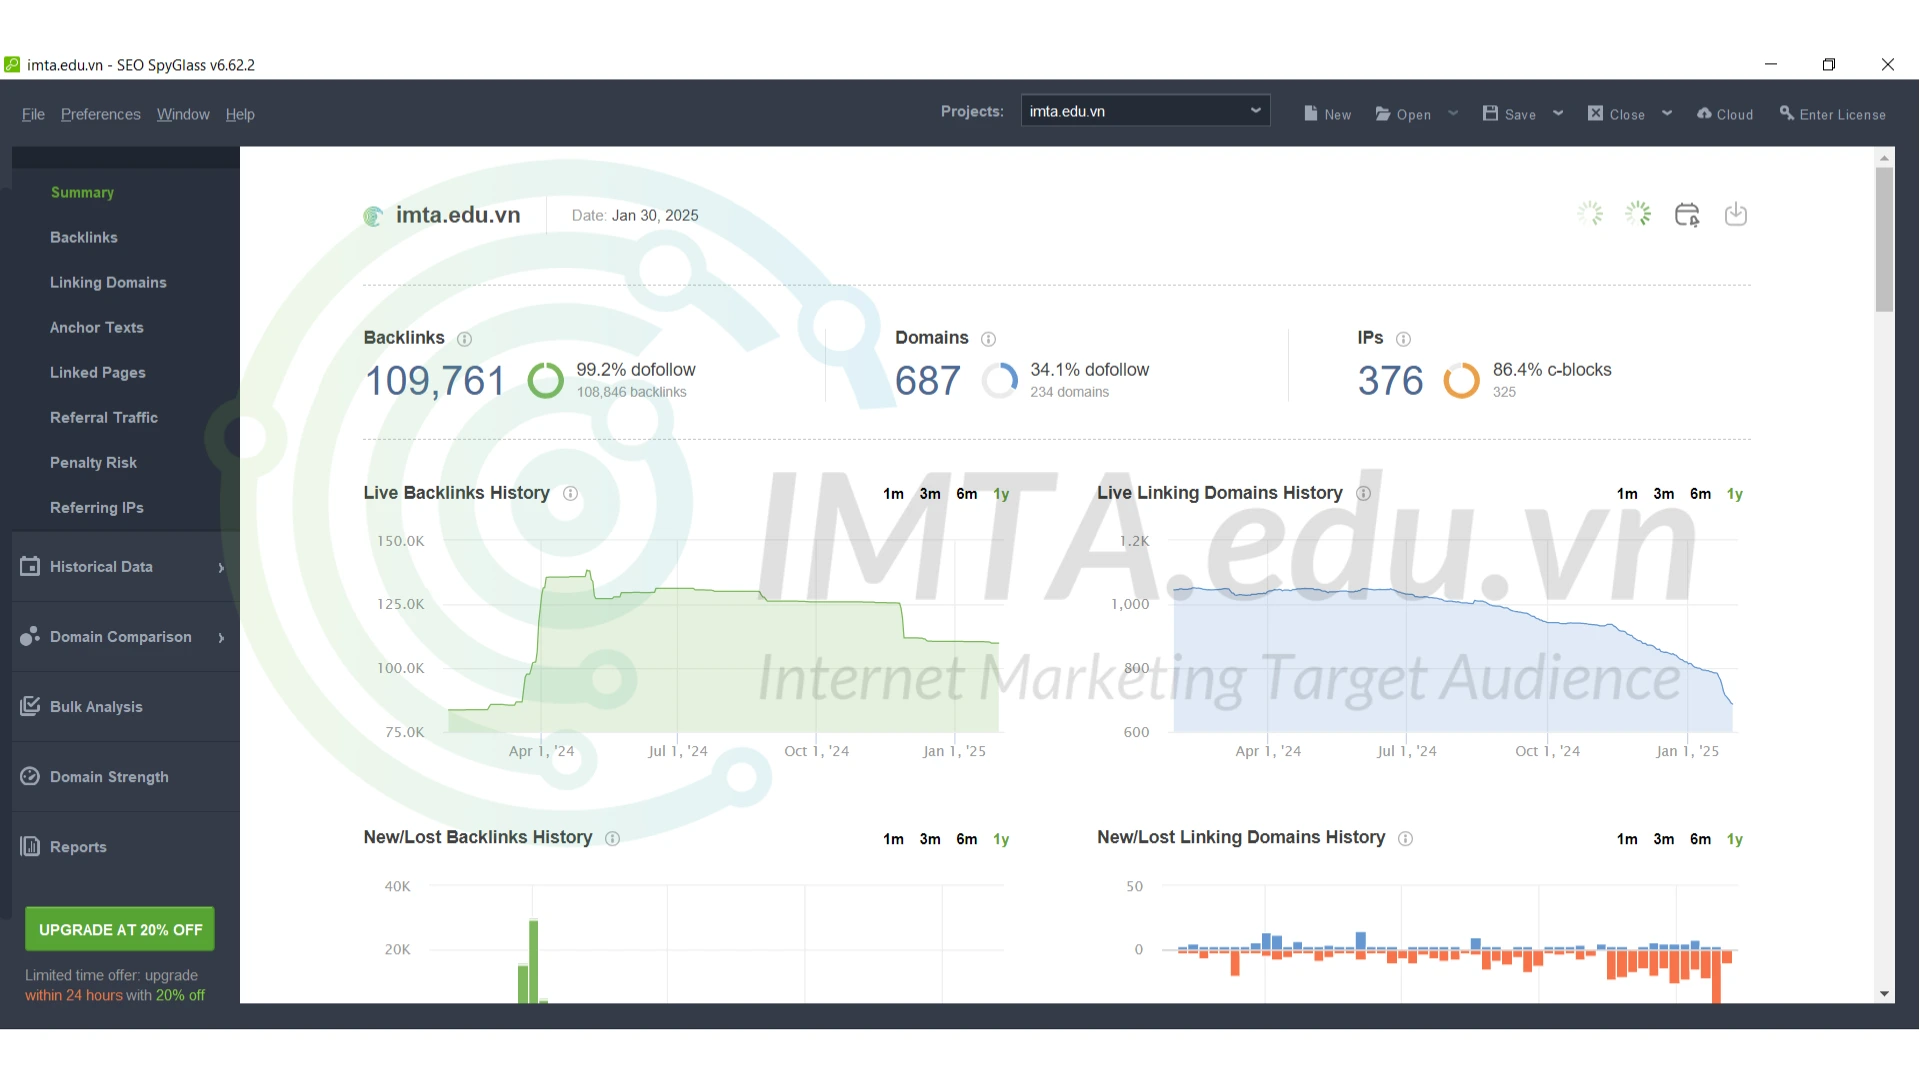Set Live Backlinks History to 1m
This screenshot has width=1920, height=1080.
tap(893, 494)
